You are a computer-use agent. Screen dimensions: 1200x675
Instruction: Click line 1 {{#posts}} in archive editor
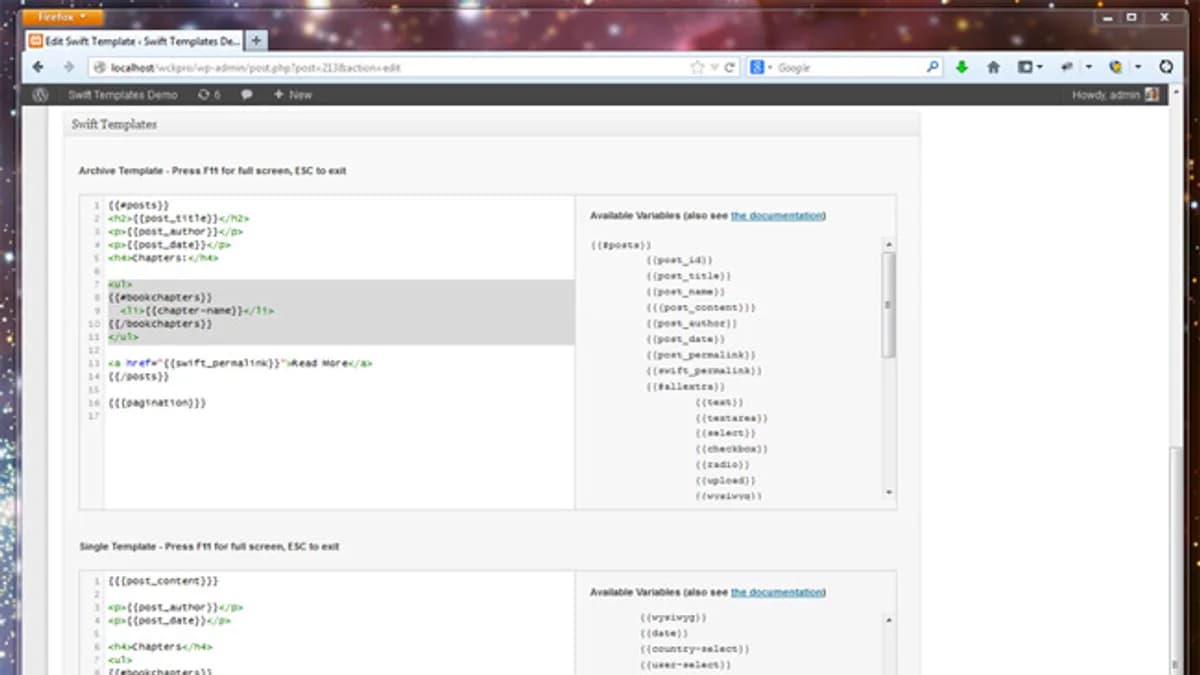139,205
